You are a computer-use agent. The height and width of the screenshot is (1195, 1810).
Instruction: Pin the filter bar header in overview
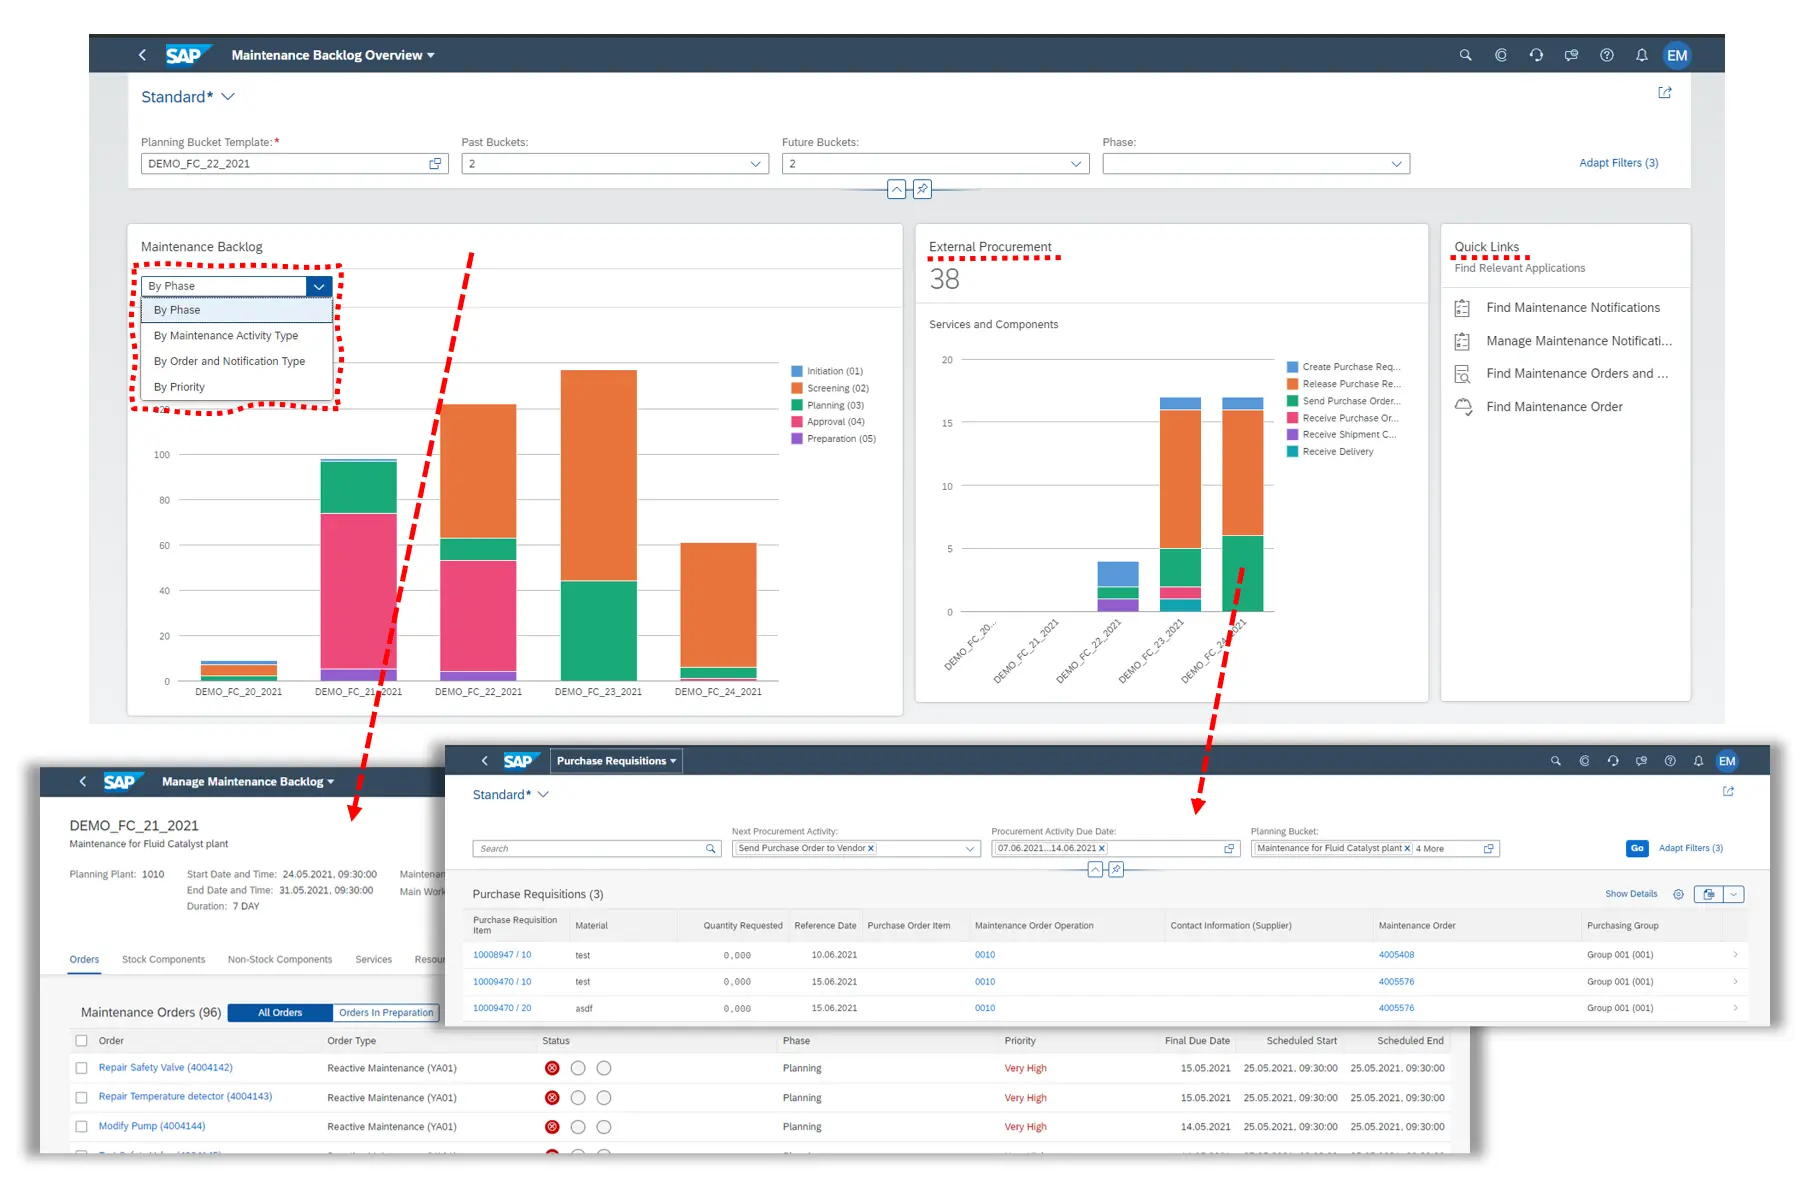922,189
